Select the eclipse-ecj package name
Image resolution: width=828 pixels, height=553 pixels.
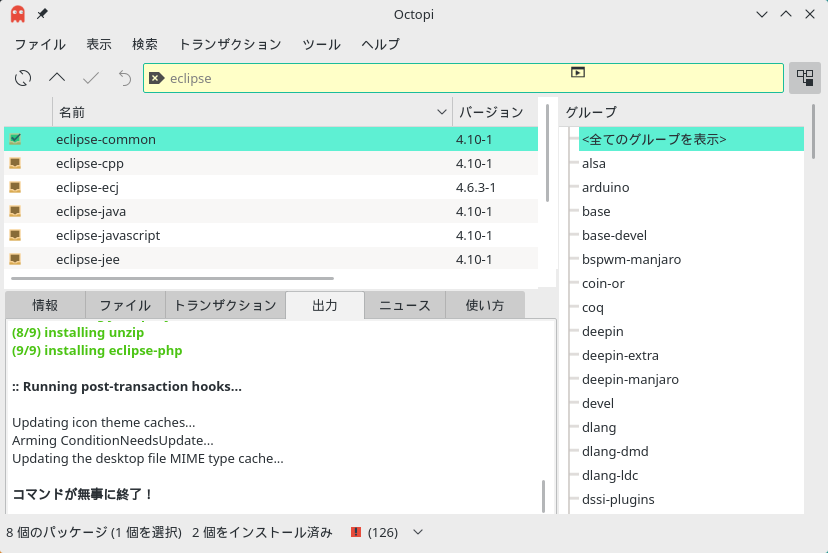pos(87,187)
